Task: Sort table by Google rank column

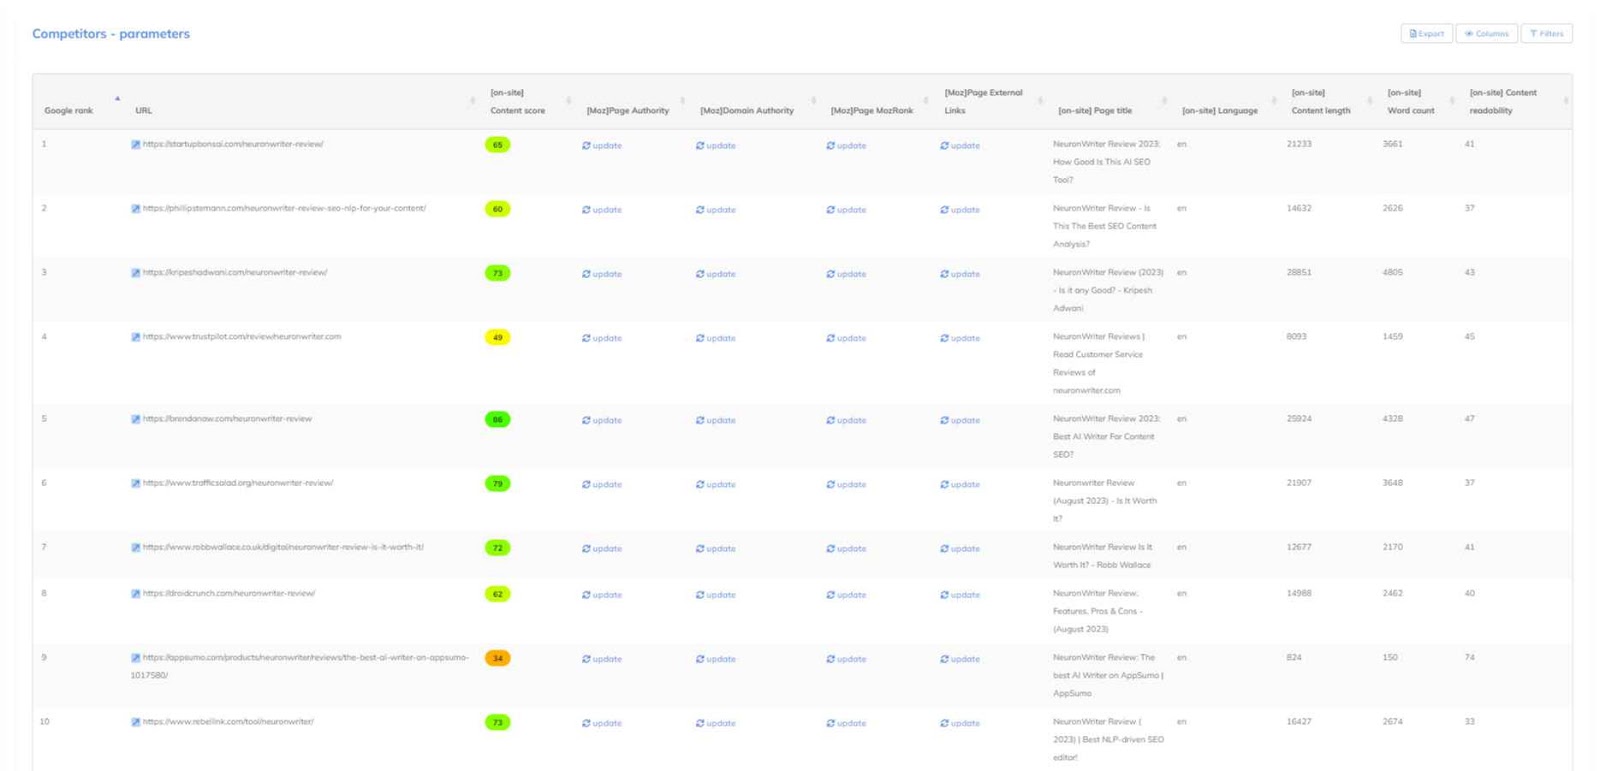Action: (69, 111)
